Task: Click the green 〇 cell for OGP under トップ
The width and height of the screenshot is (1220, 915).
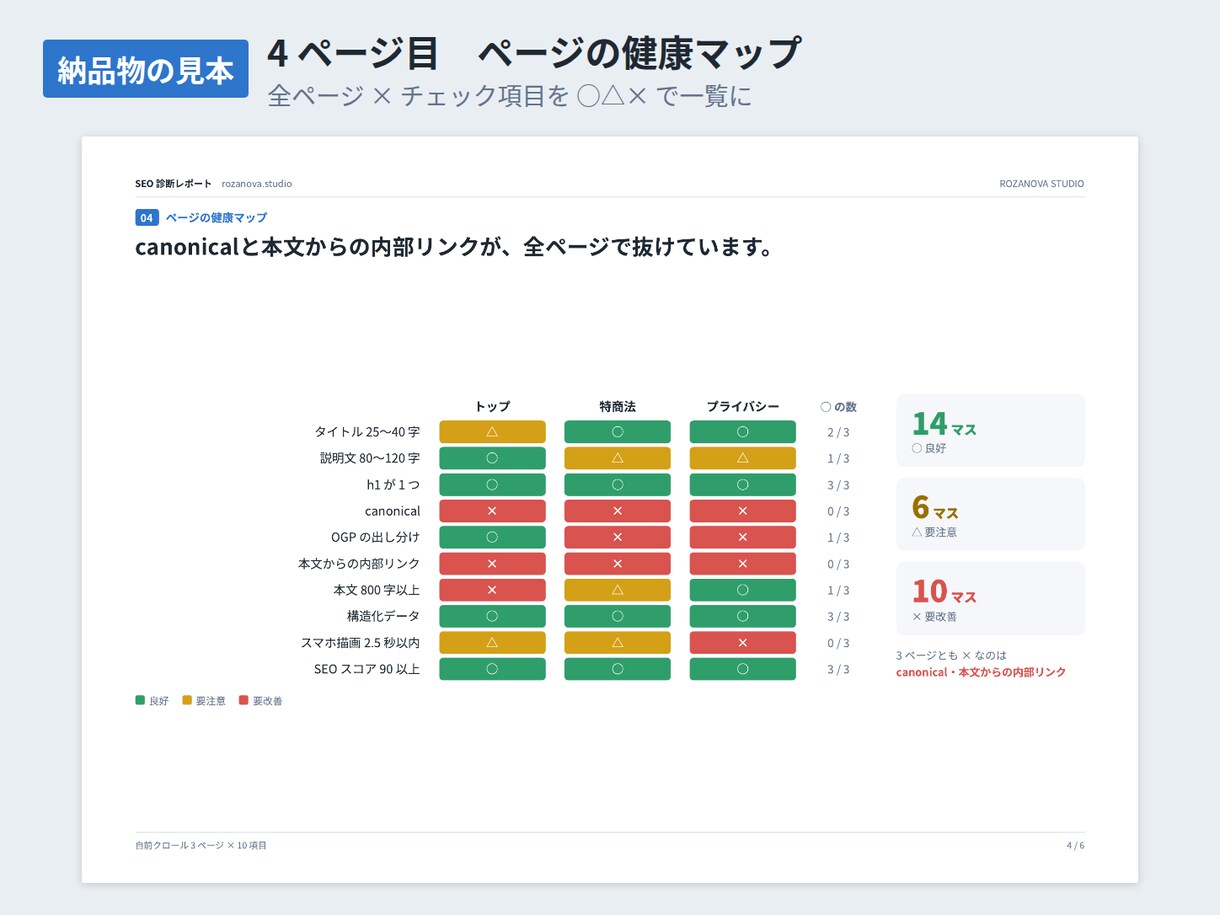Action: pyautogui.click(x=492, y=537)
